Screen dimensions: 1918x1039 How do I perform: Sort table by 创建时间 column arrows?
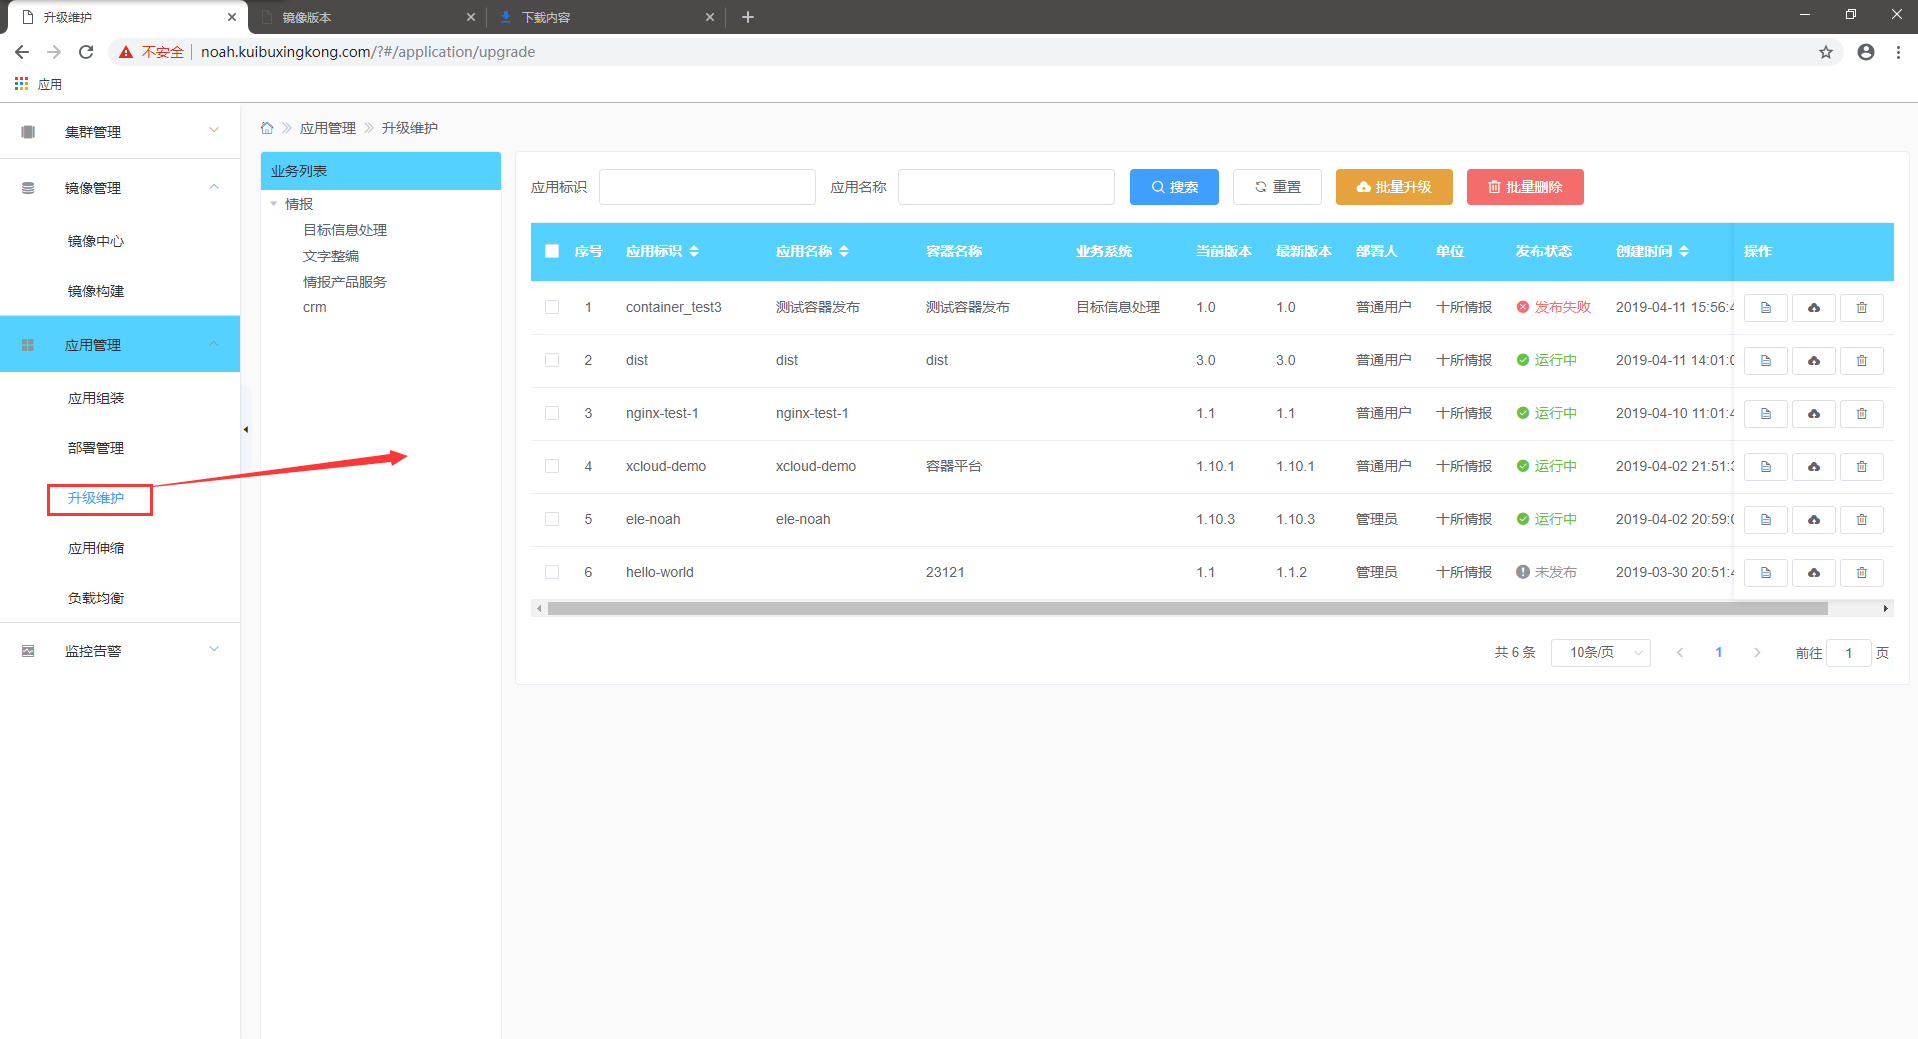(x=1684, y=251)
